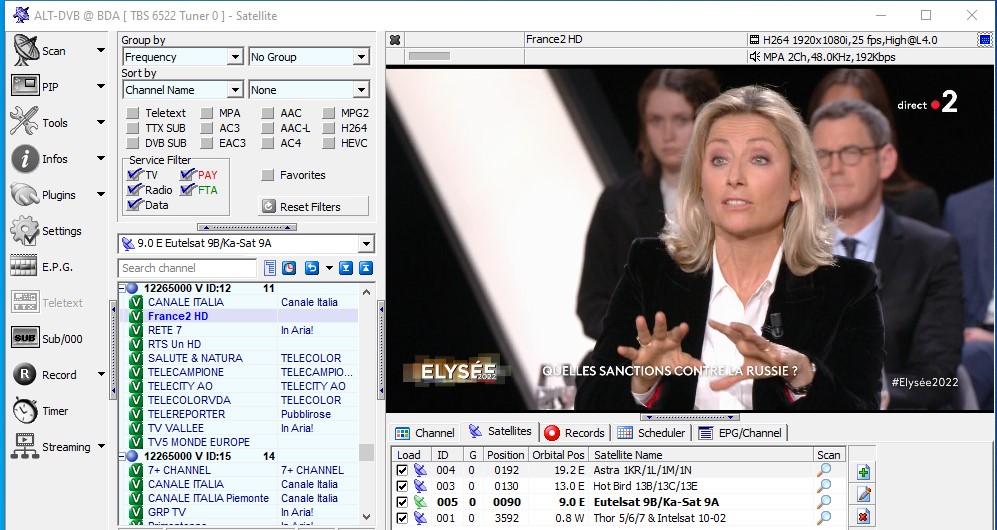997x530 pixels.
Task: Open the satellite selector 9.0 E Eutelsat dropdown
Action: coord(366,243)
